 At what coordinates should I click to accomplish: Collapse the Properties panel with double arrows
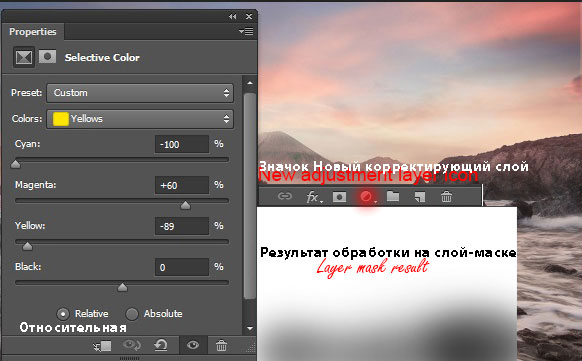(x=233, y=16)
